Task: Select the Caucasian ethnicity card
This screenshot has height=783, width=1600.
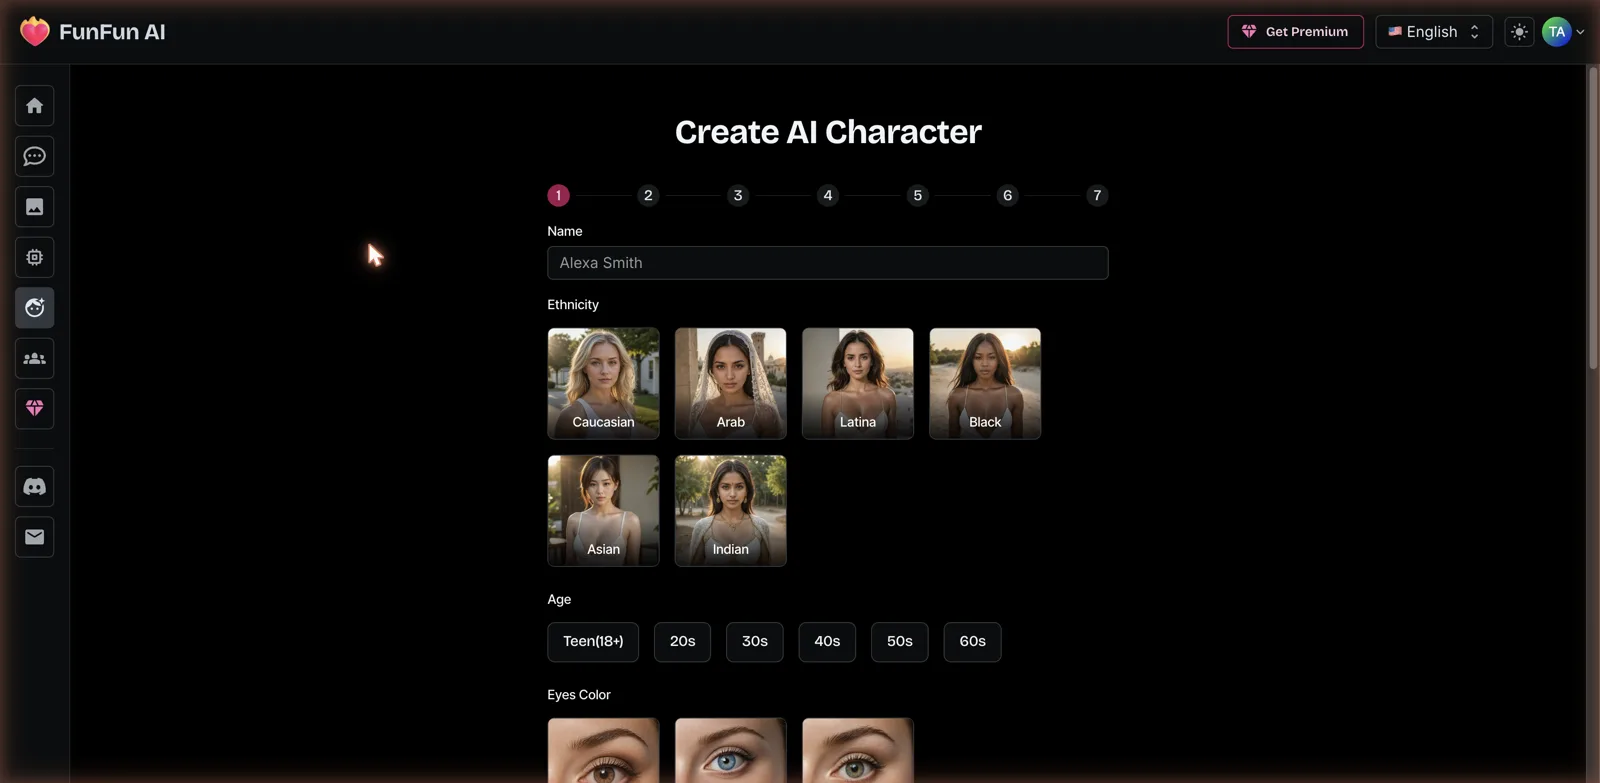Action: coord(603,384)
